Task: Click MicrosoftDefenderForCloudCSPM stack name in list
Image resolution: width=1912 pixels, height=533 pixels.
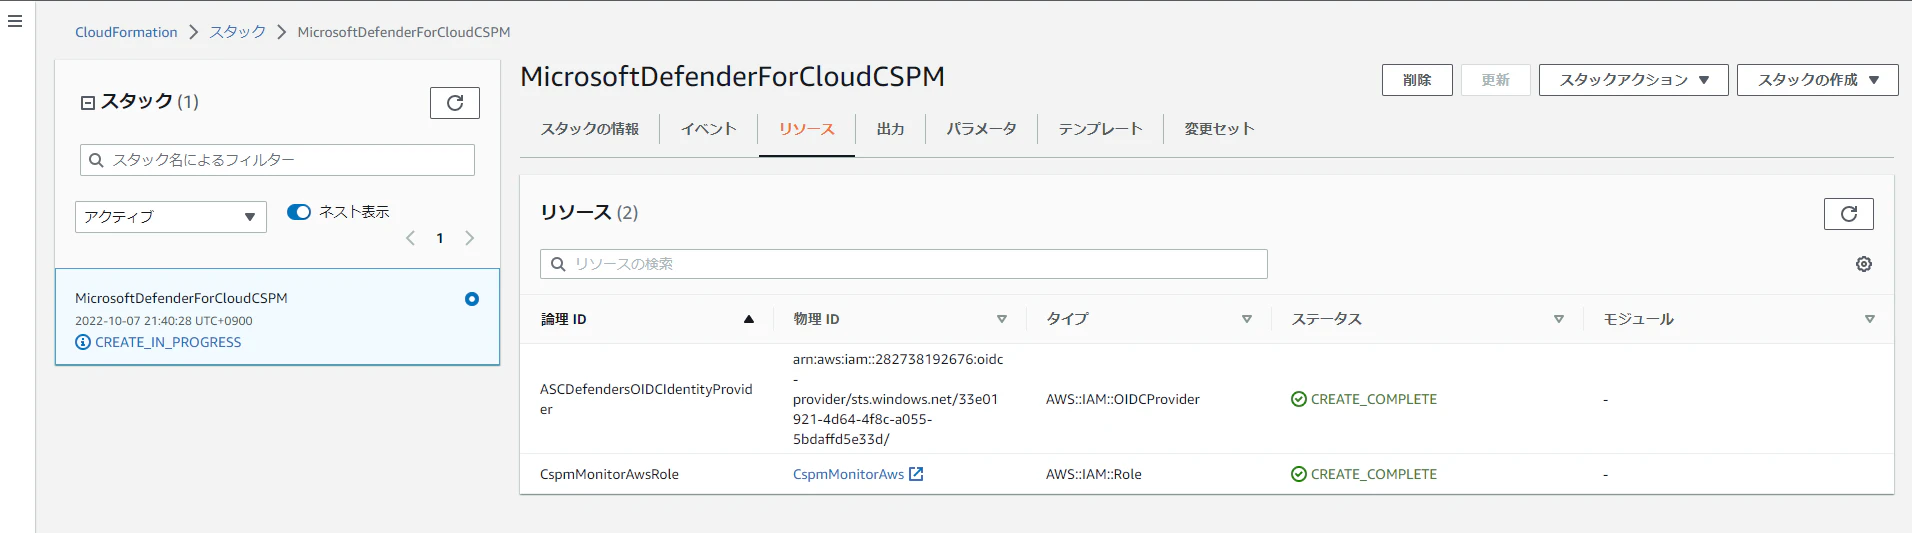Action: (181, 298)
